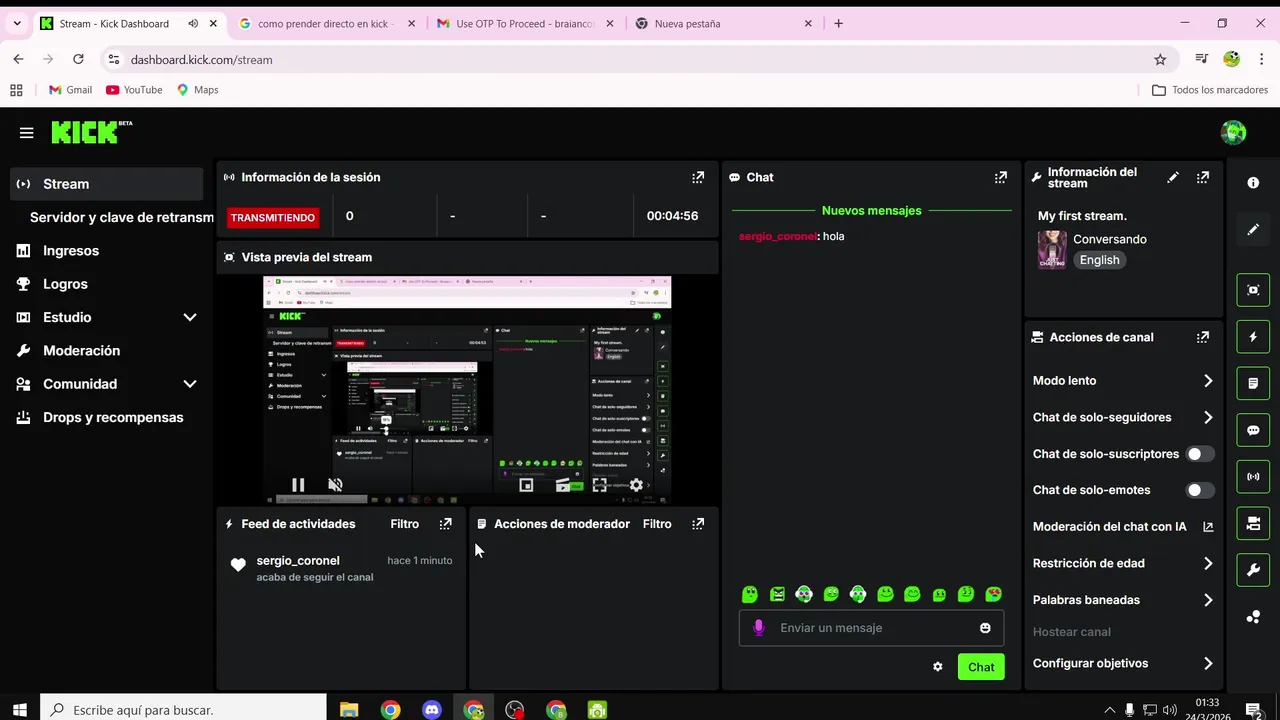Toggle Chat de solo-suscriptores switch
The image size is (1280, 720).
(x=1200, y=454)
